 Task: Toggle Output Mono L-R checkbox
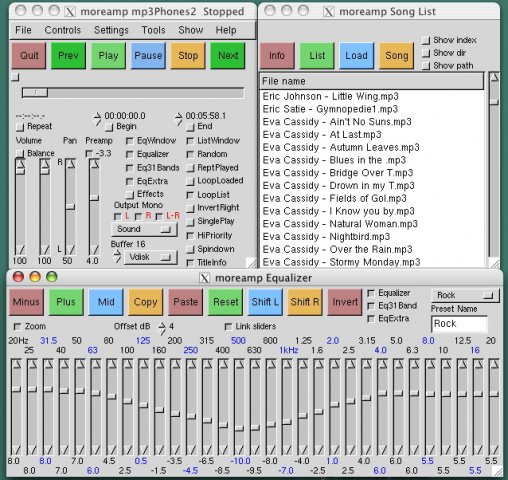tap(159, 217)
